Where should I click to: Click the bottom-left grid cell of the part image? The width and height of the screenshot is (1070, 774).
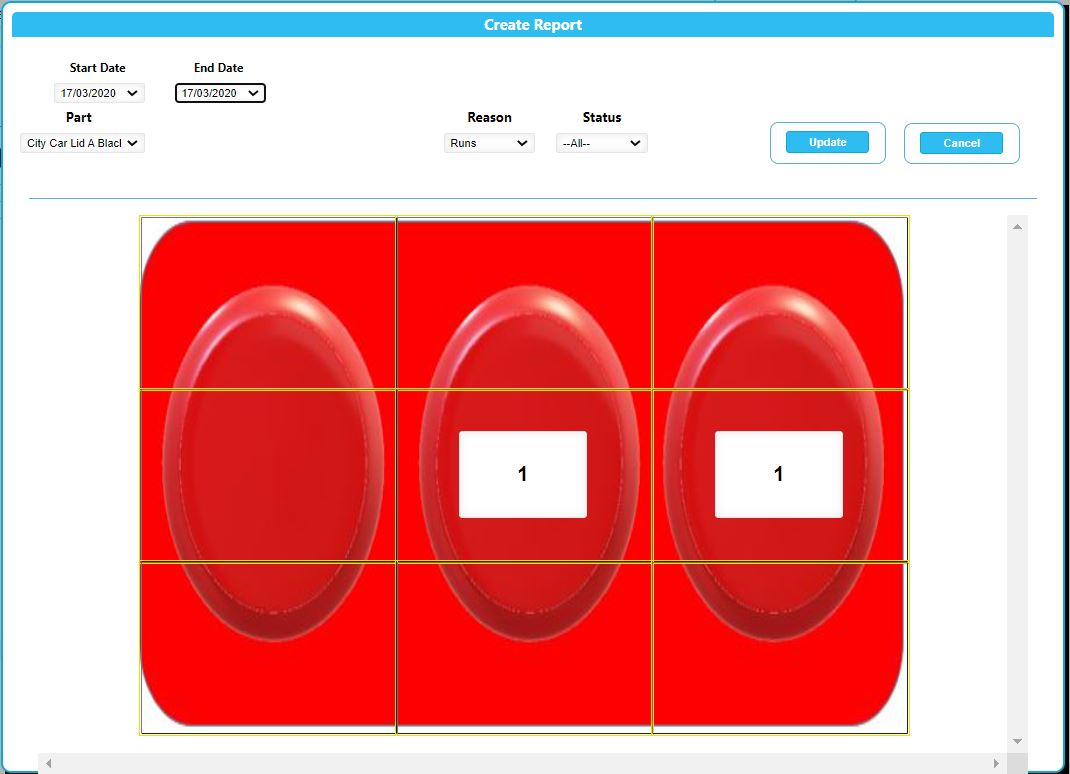[x=268, y=648]
